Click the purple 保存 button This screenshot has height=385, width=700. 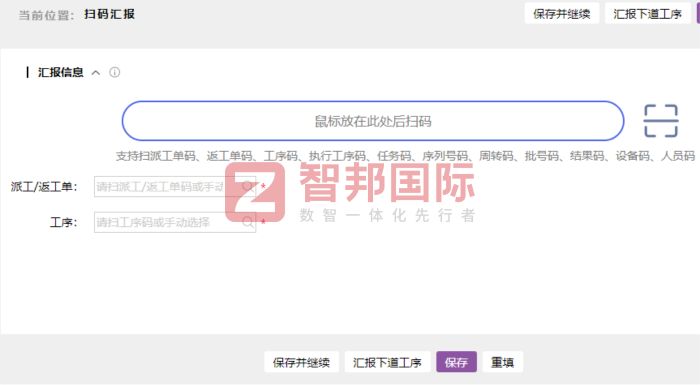point(456,362)
